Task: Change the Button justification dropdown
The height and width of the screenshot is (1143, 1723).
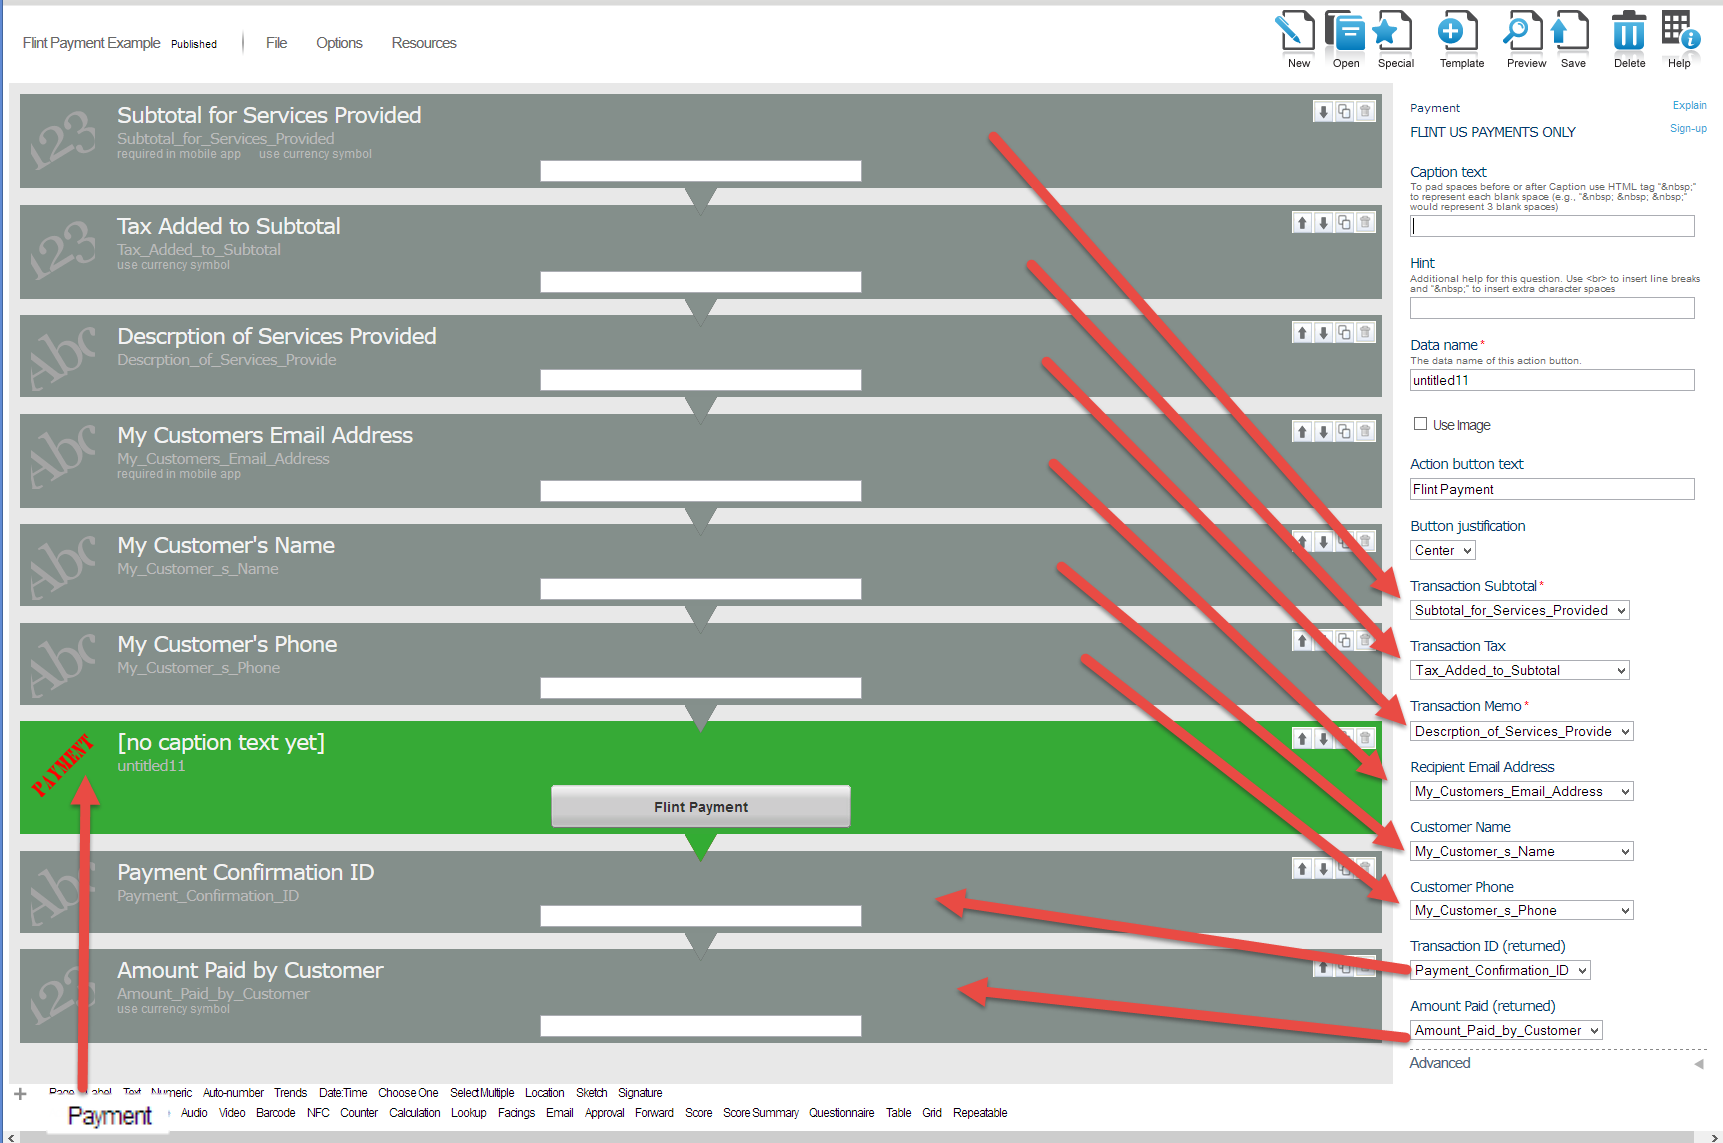Action: pyautogui.click(x=1441, y=549)
